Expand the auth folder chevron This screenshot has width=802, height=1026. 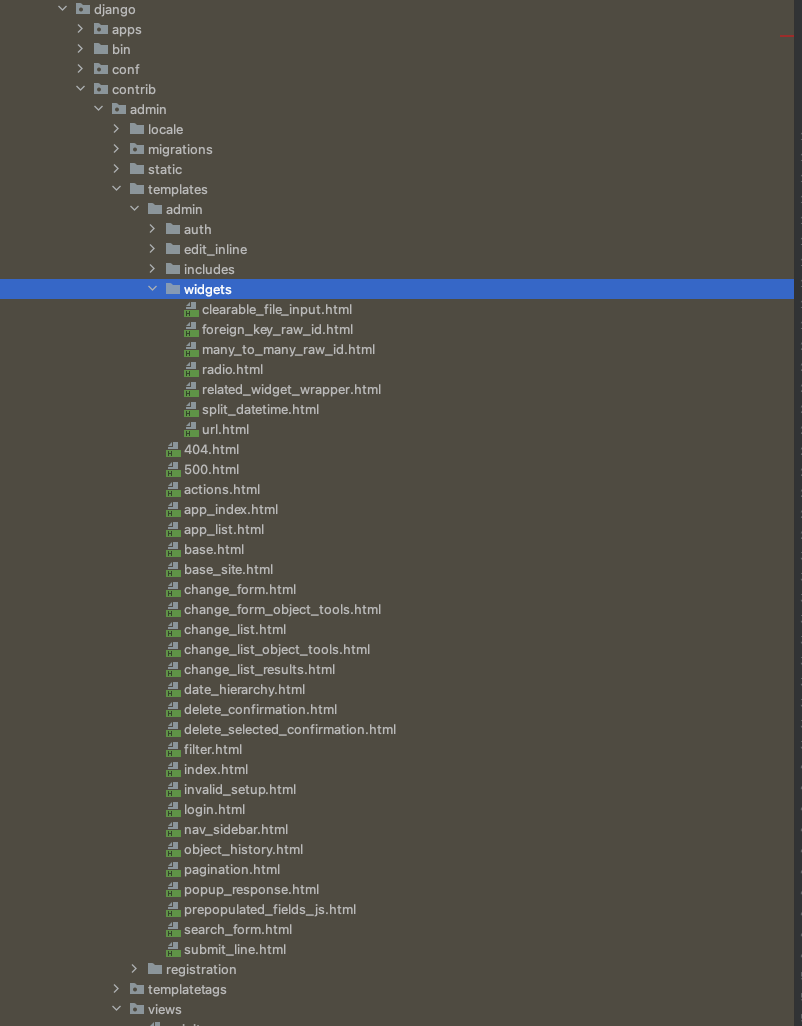[x=152, y=229]
